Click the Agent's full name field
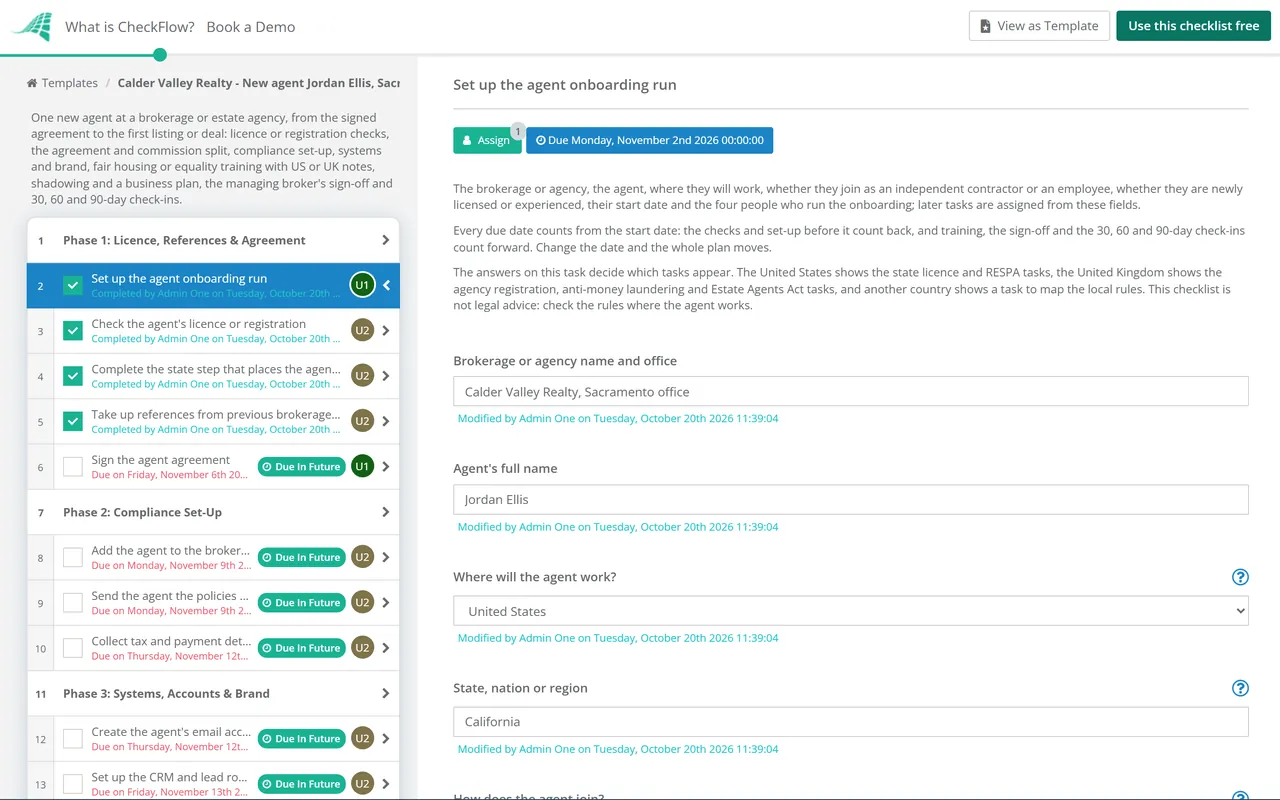The width and height of the screenshot is (1280, 800). [x=851, y=499]
